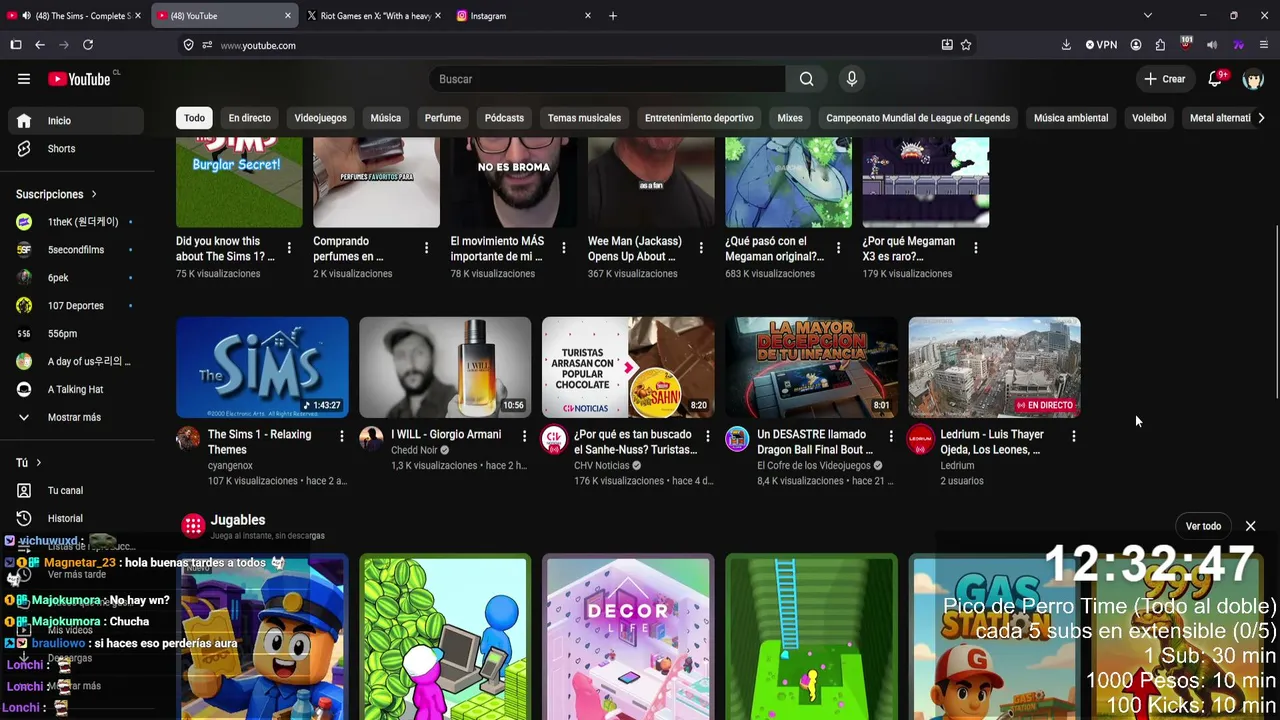Viewport: 1280px width, 720px height.
Task: Open the Ledrium channel avatar
Action: [x=920, y=439]
